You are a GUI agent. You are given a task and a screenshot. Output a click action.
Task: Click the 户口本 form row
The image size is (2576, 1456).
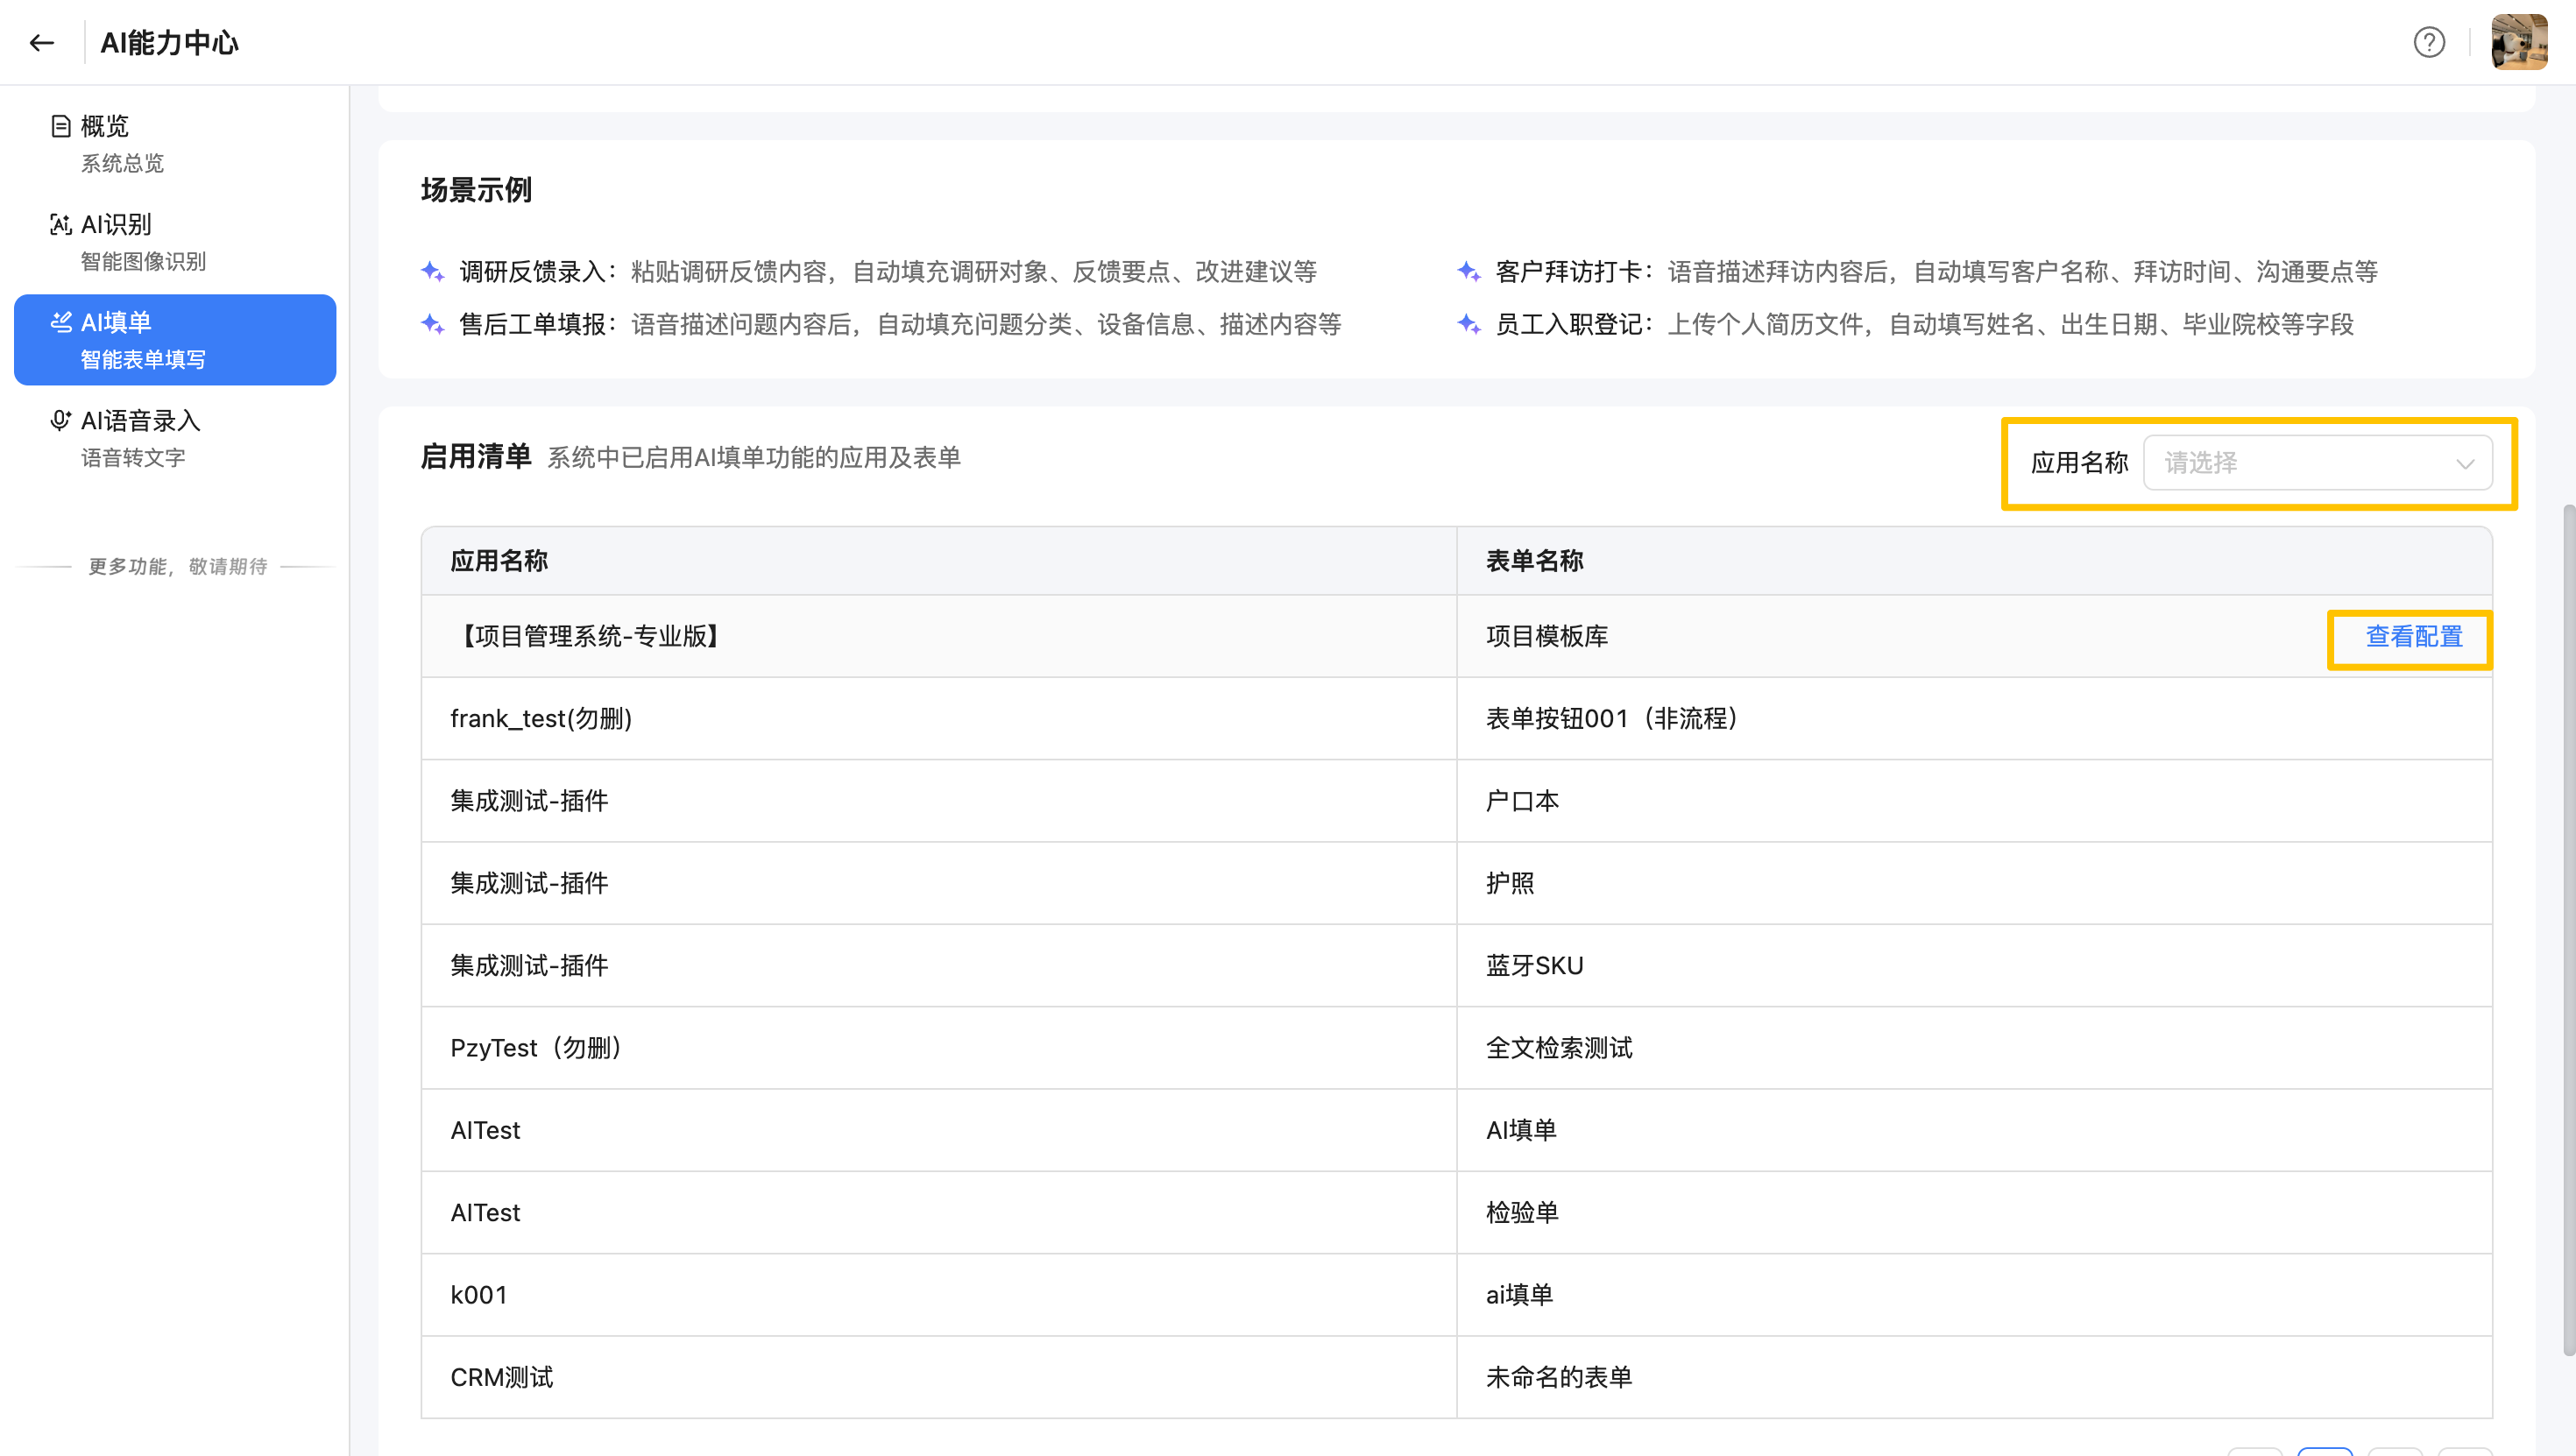1522,801
